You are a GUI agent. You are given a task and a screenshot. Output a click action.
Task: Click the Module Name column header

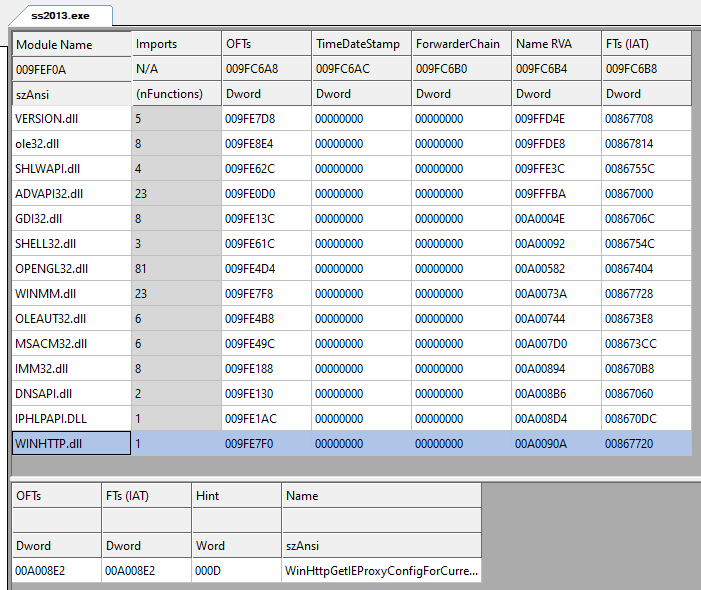pyautogui.click(x=72, y=44)
